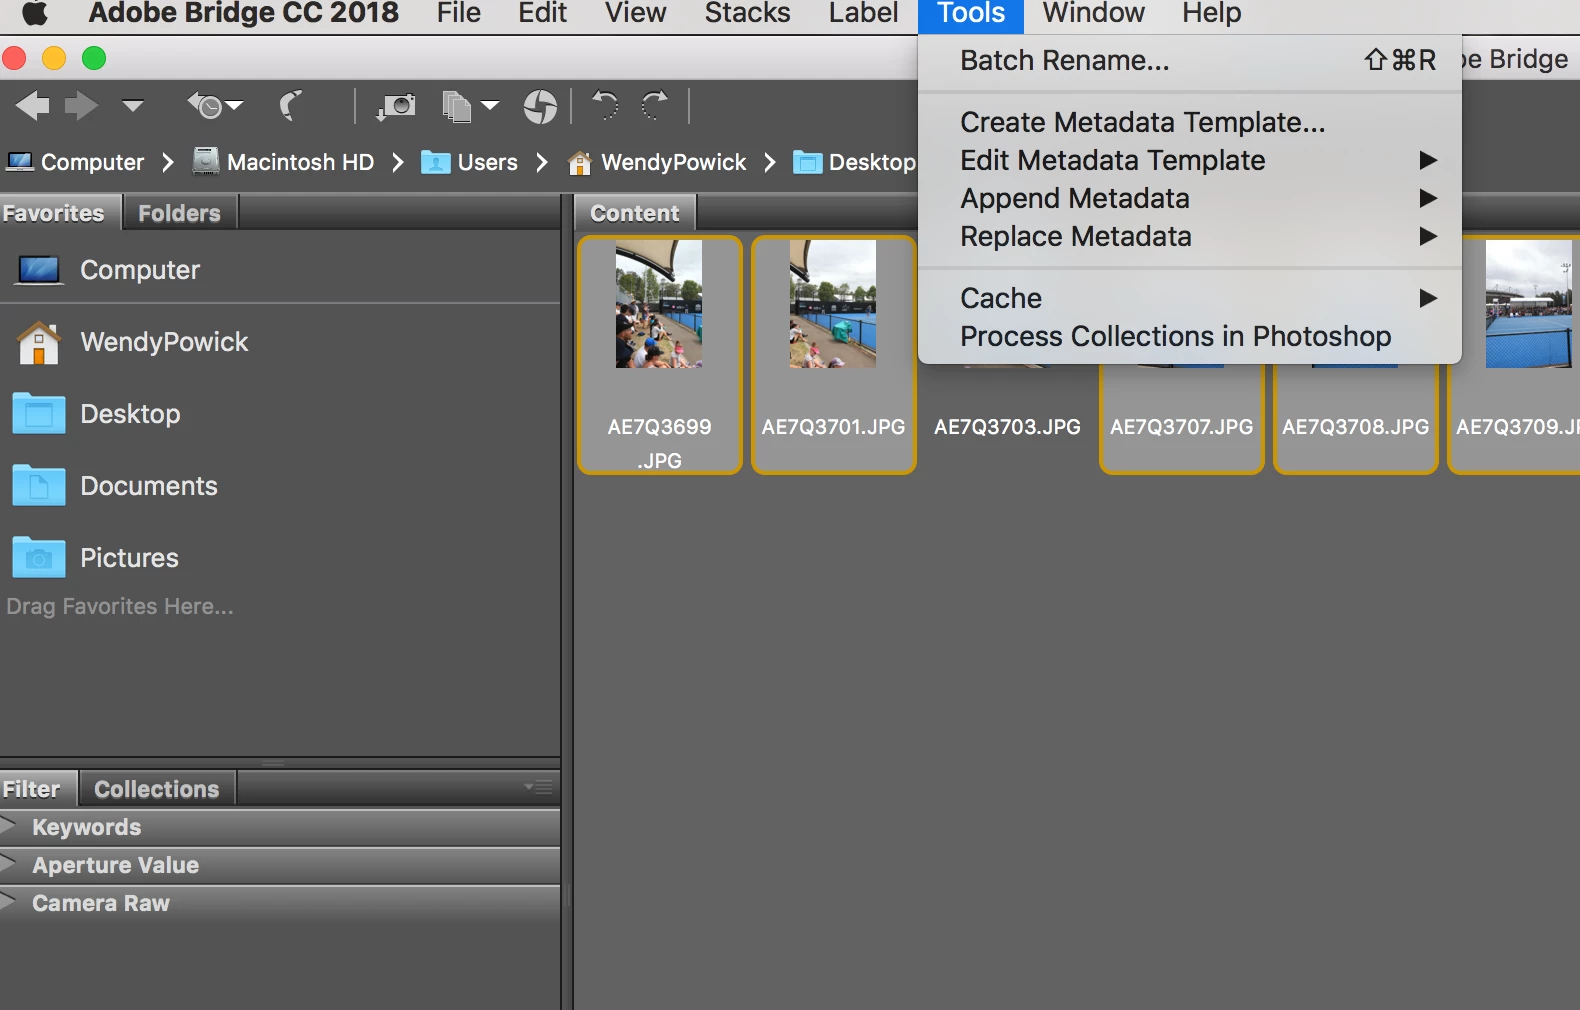Open the Window menu
The width and height of the screenshot is (1580, 1010).
(x=1093, y=13)
